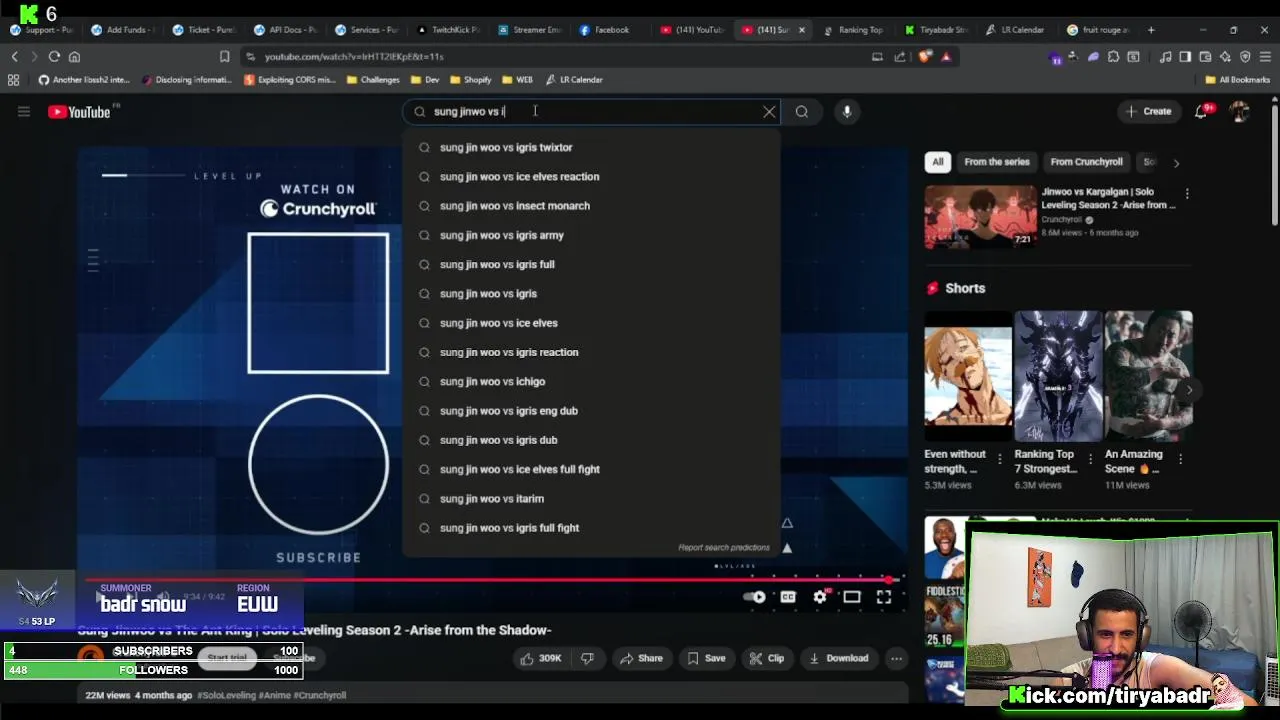
Task: Open the YouTube account avatar menu
Action: (x=1240, y=112)
